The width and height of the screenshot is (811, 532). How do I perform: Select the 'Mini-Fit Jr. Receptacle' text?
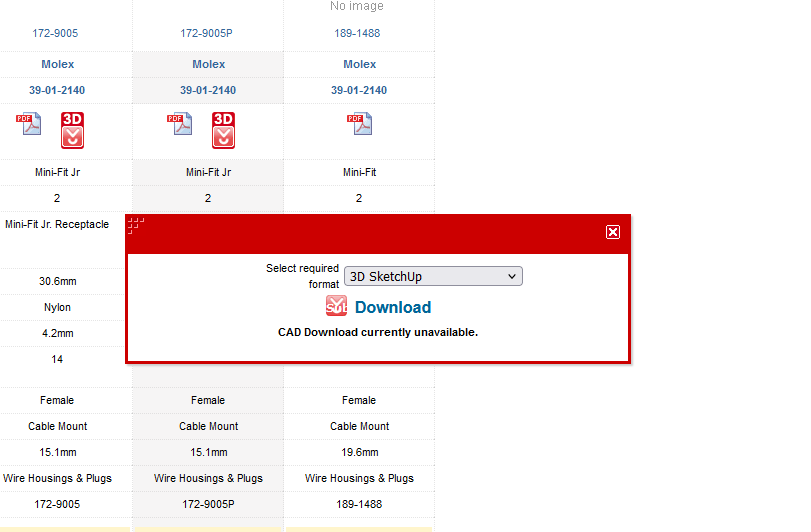pos(57,224)
